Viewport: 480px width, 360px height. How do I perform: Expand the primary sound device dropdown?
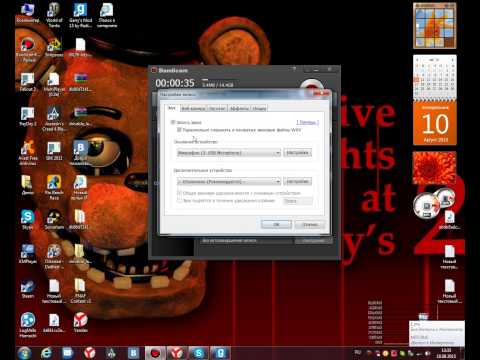[229, 153]
